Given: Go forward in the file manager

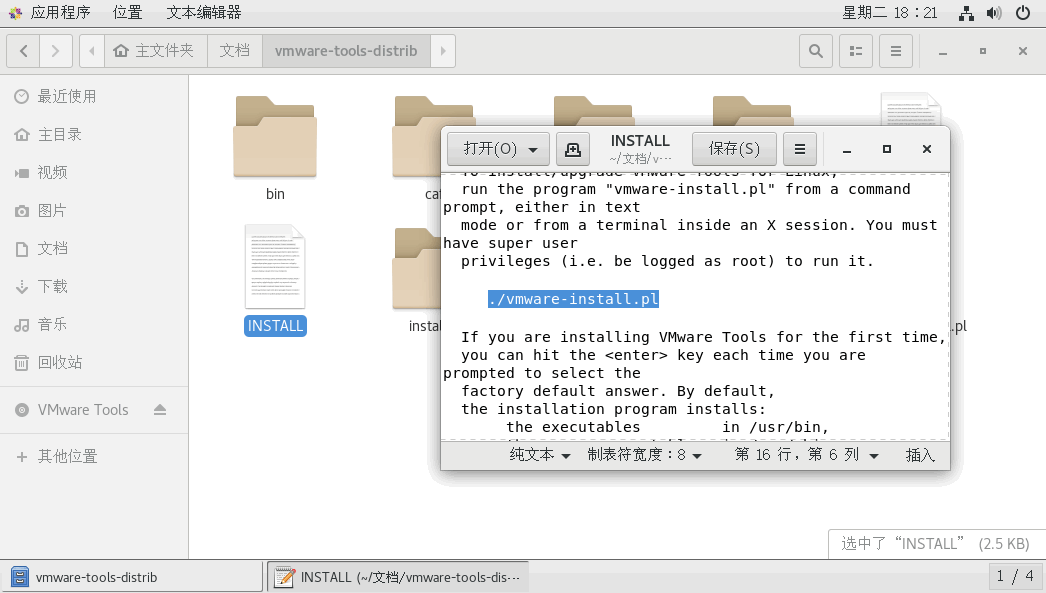Looking at the screenshot, I should 55,51.
